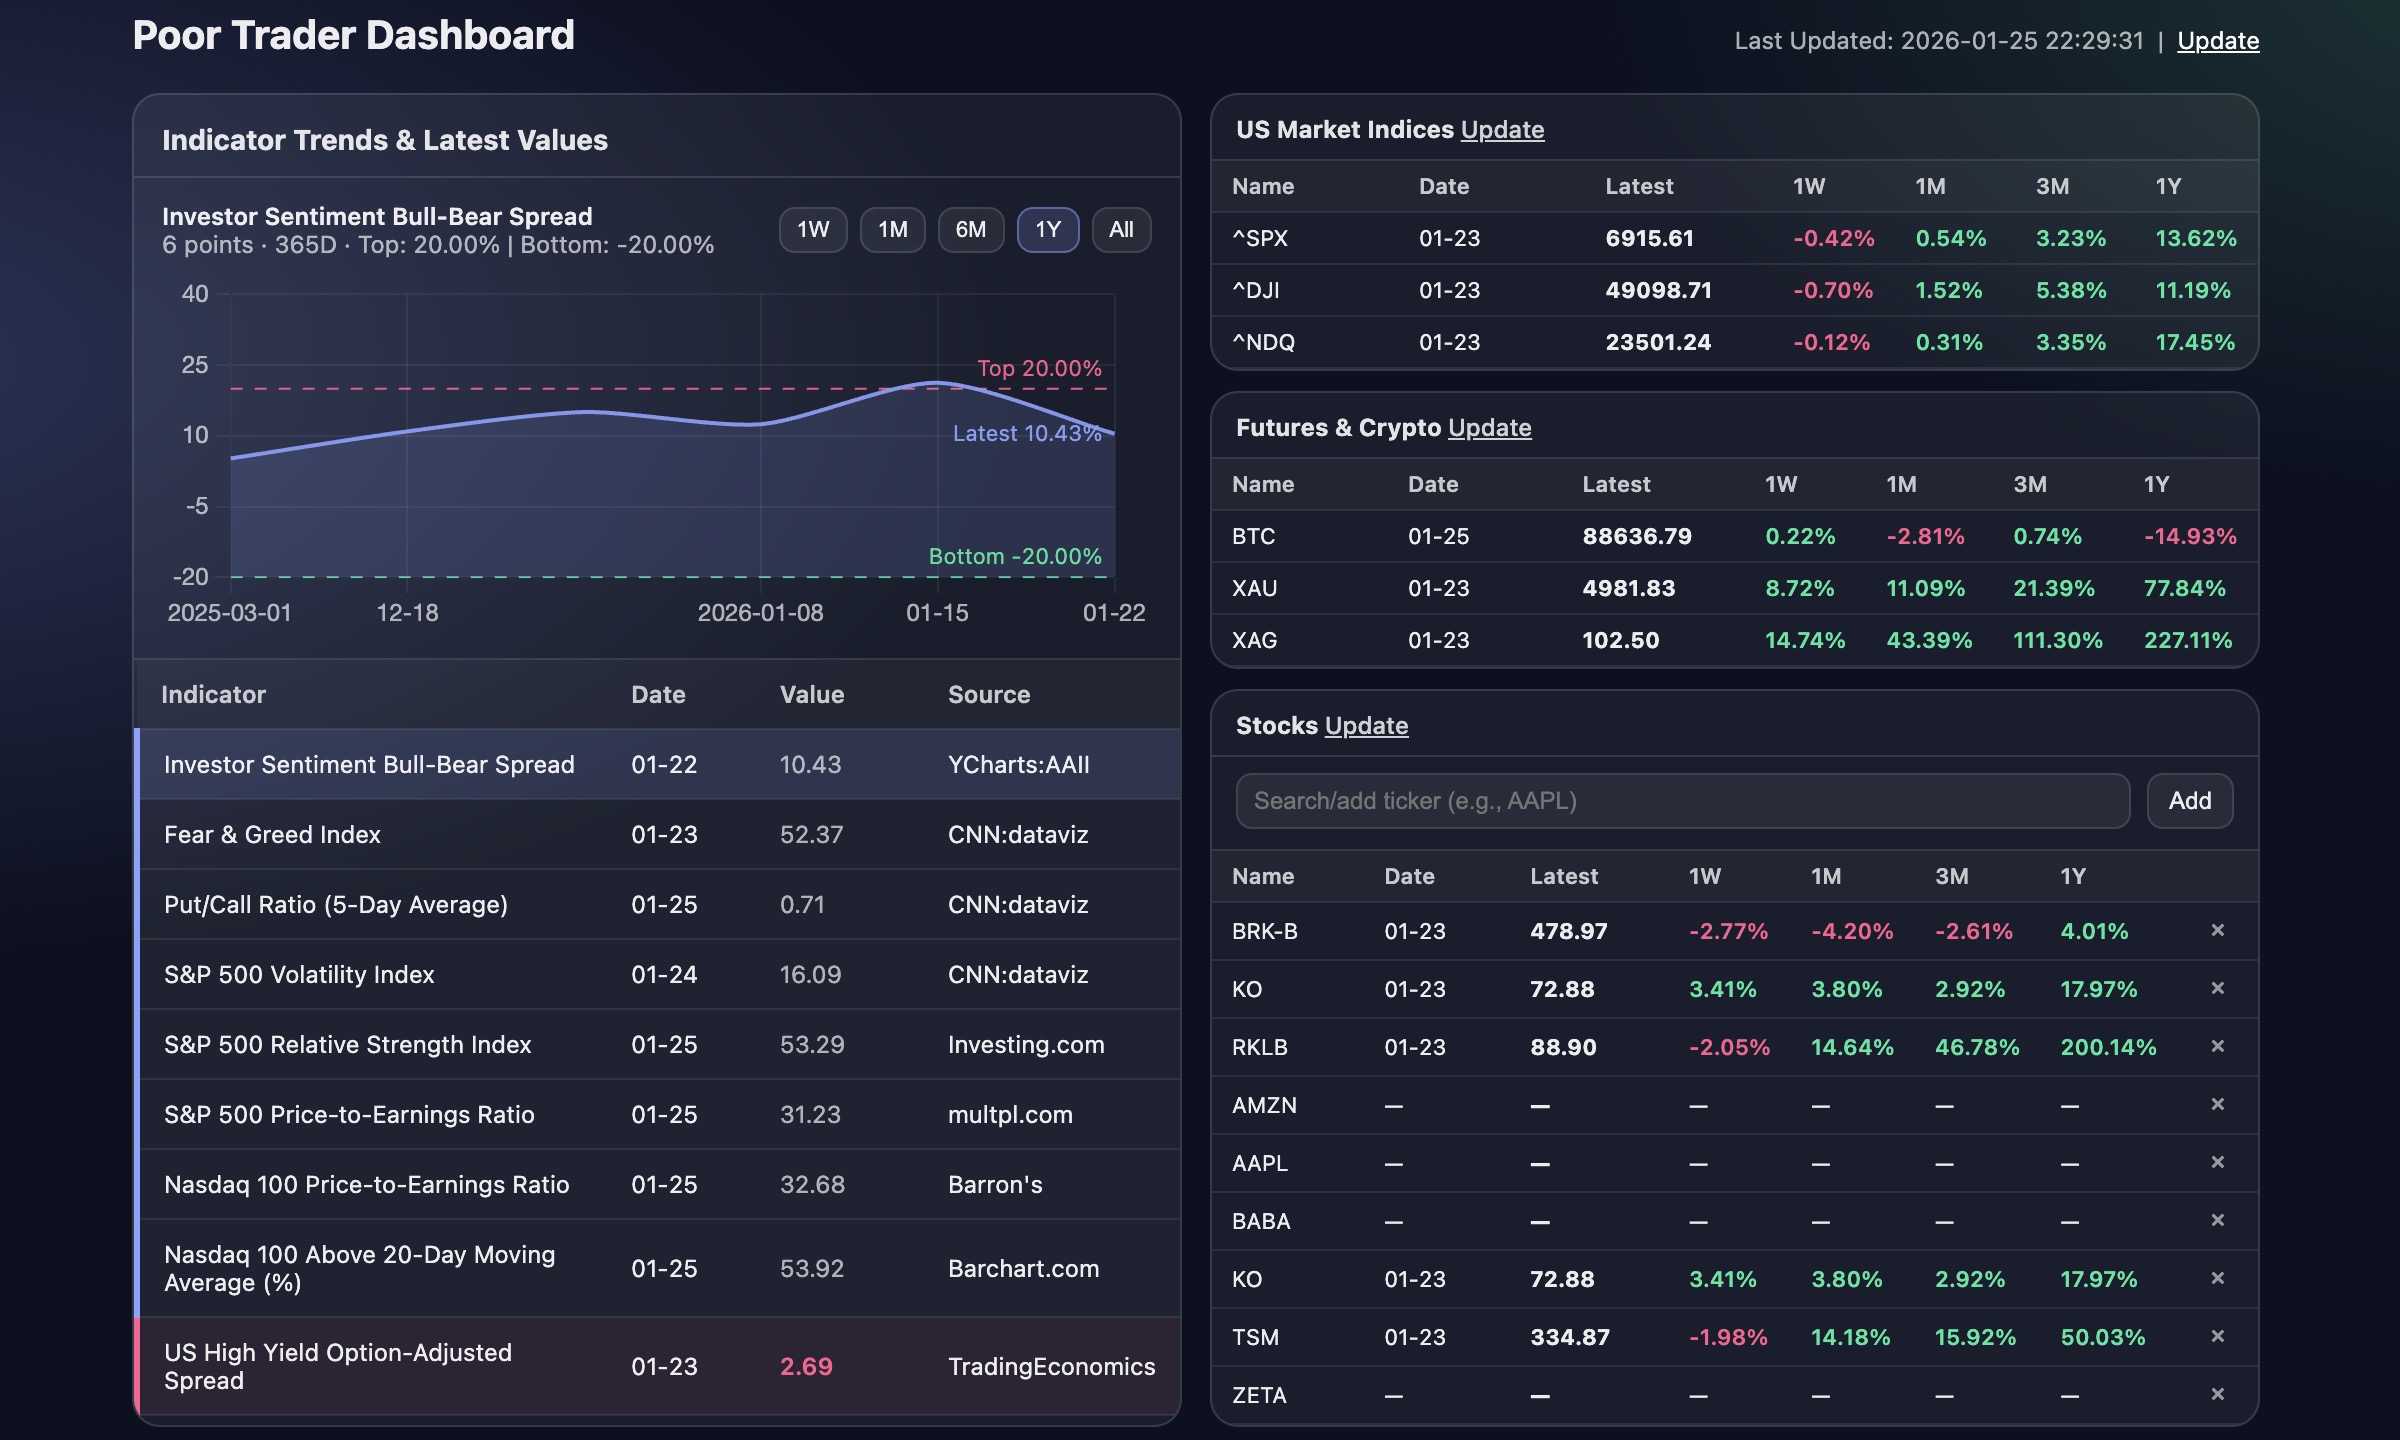Update the Stocks section

(1365, 726)
